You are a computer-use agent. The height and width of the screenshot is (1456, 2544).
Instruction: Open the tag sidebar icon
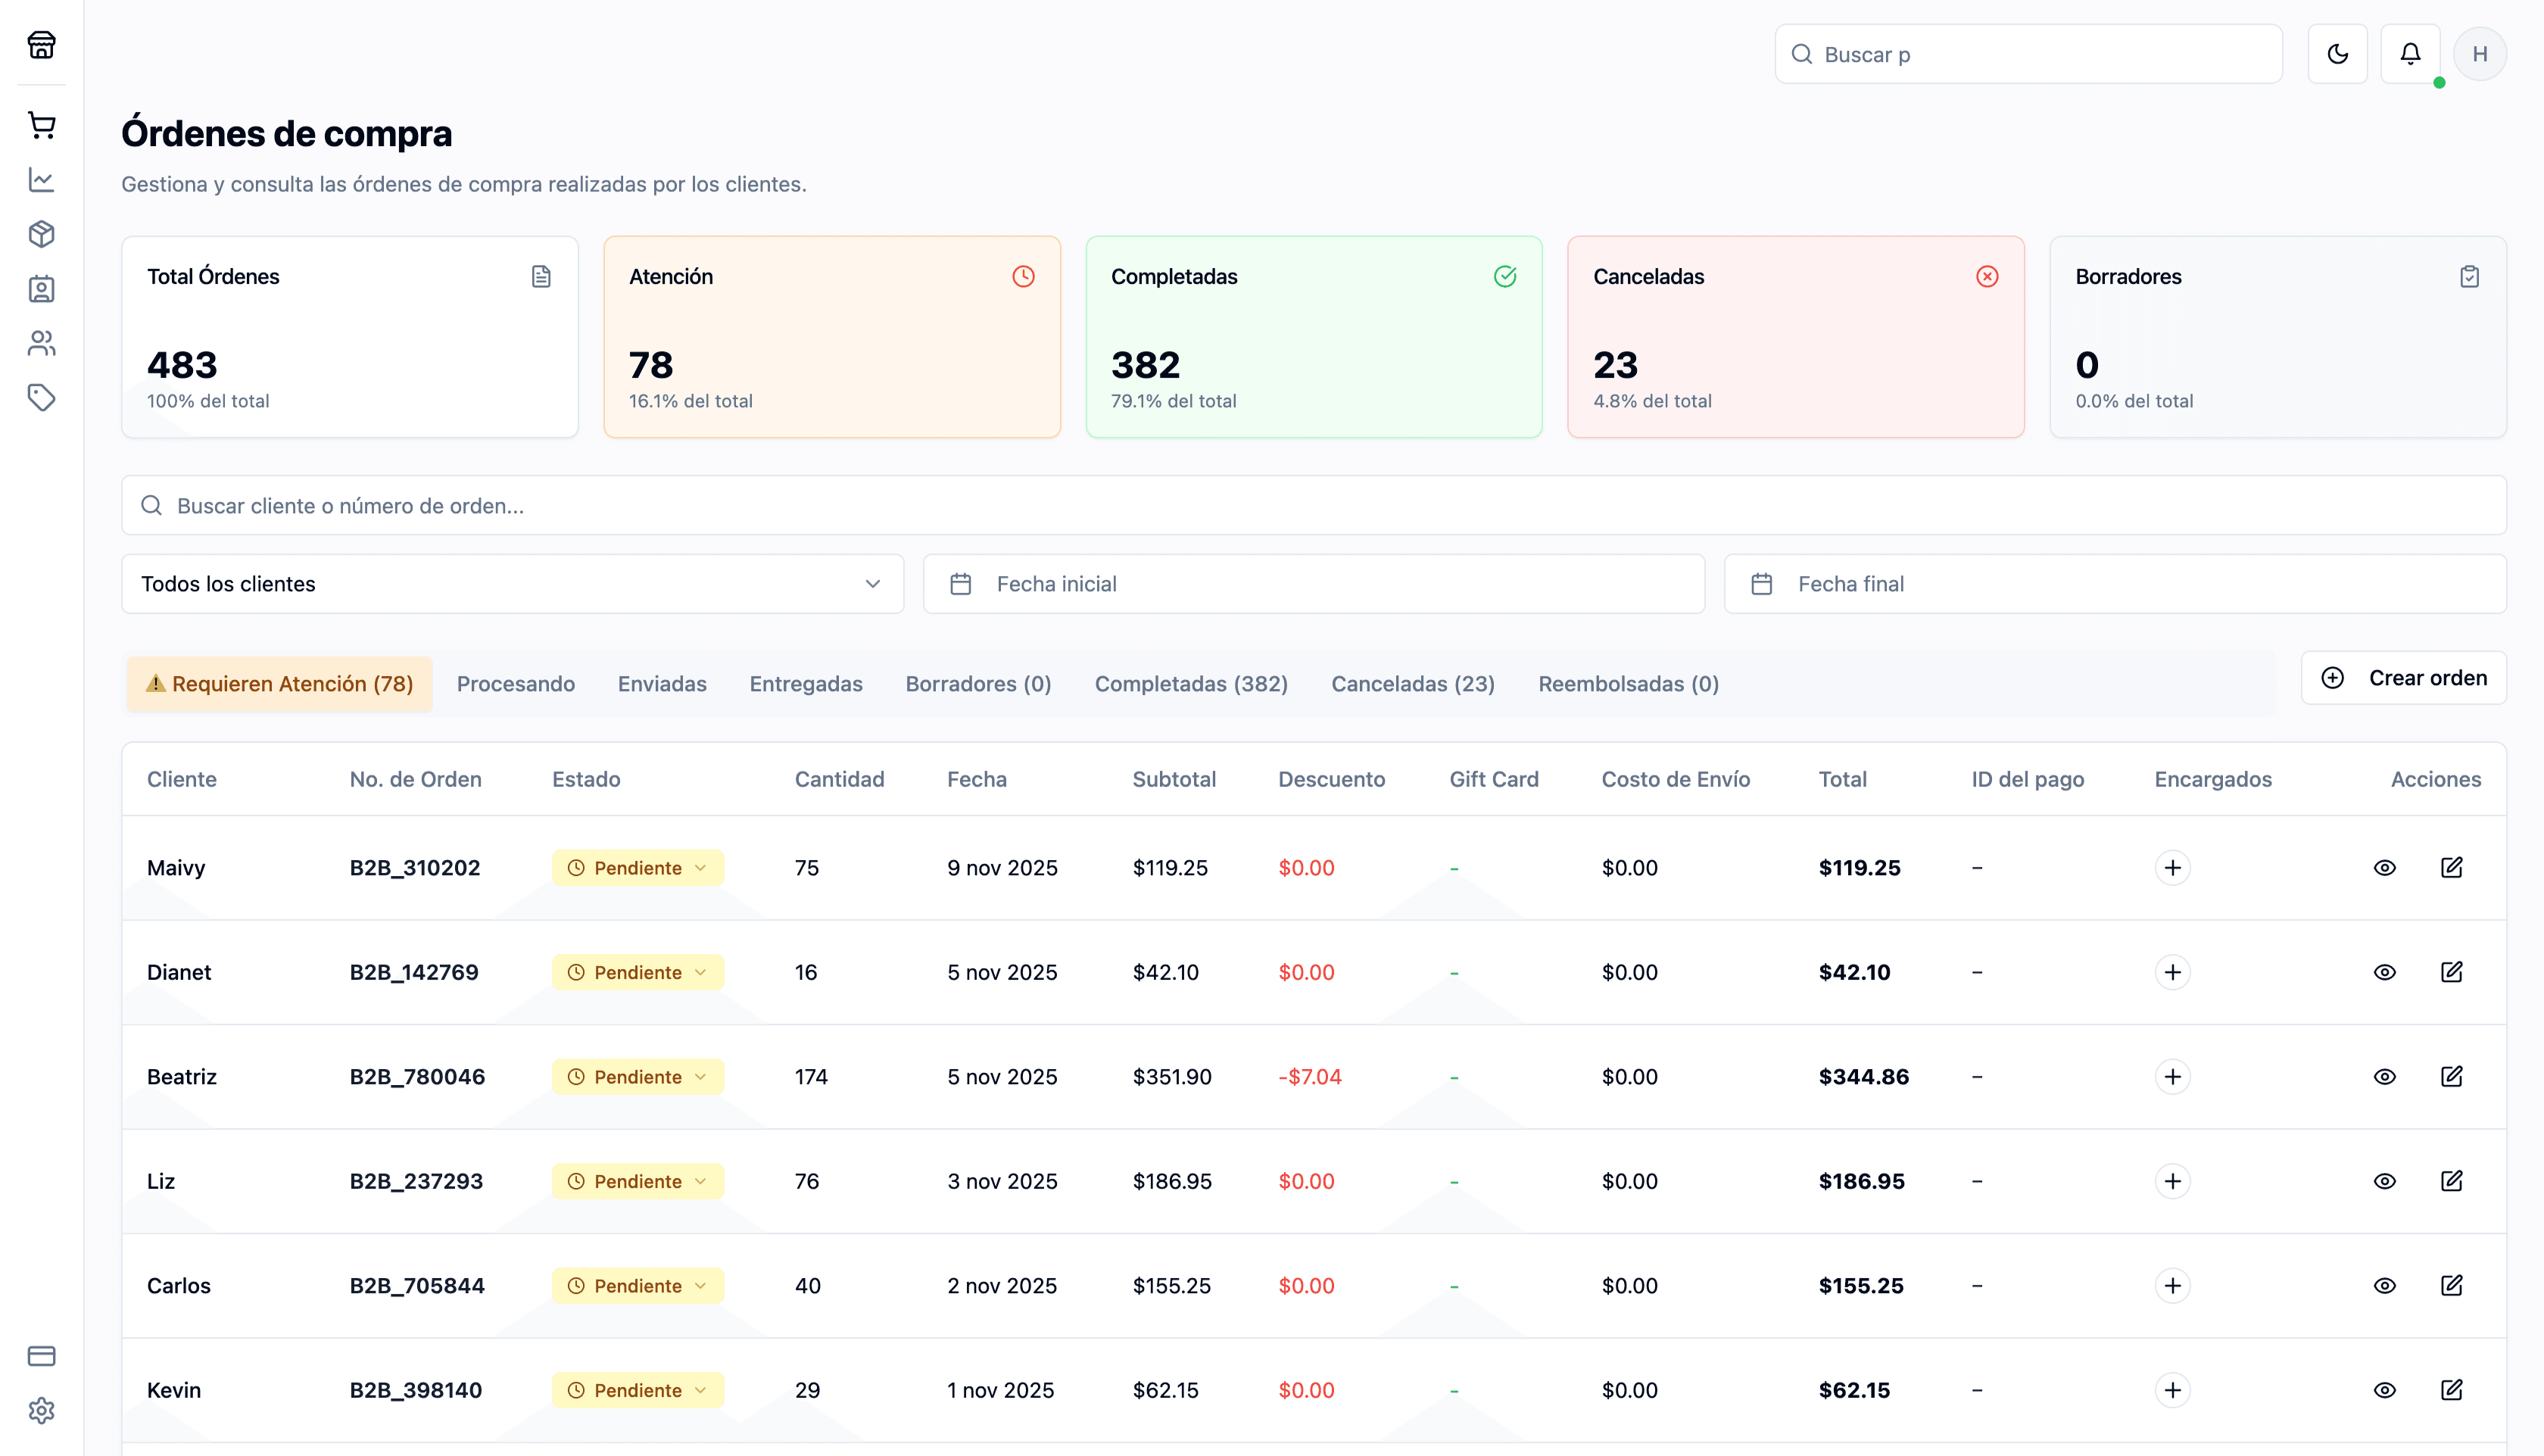tap(41, 398)
